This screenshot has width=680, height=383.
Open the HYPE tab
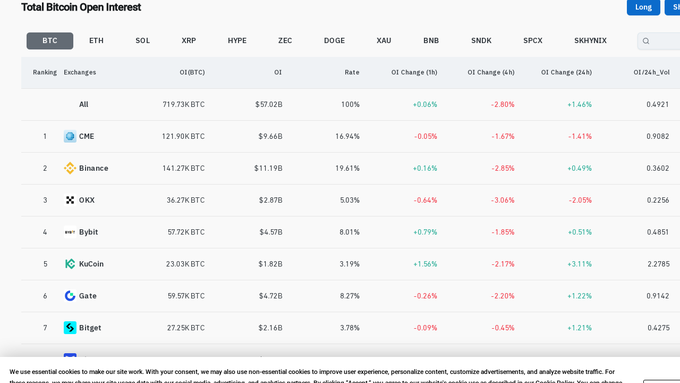pos(237,41)
